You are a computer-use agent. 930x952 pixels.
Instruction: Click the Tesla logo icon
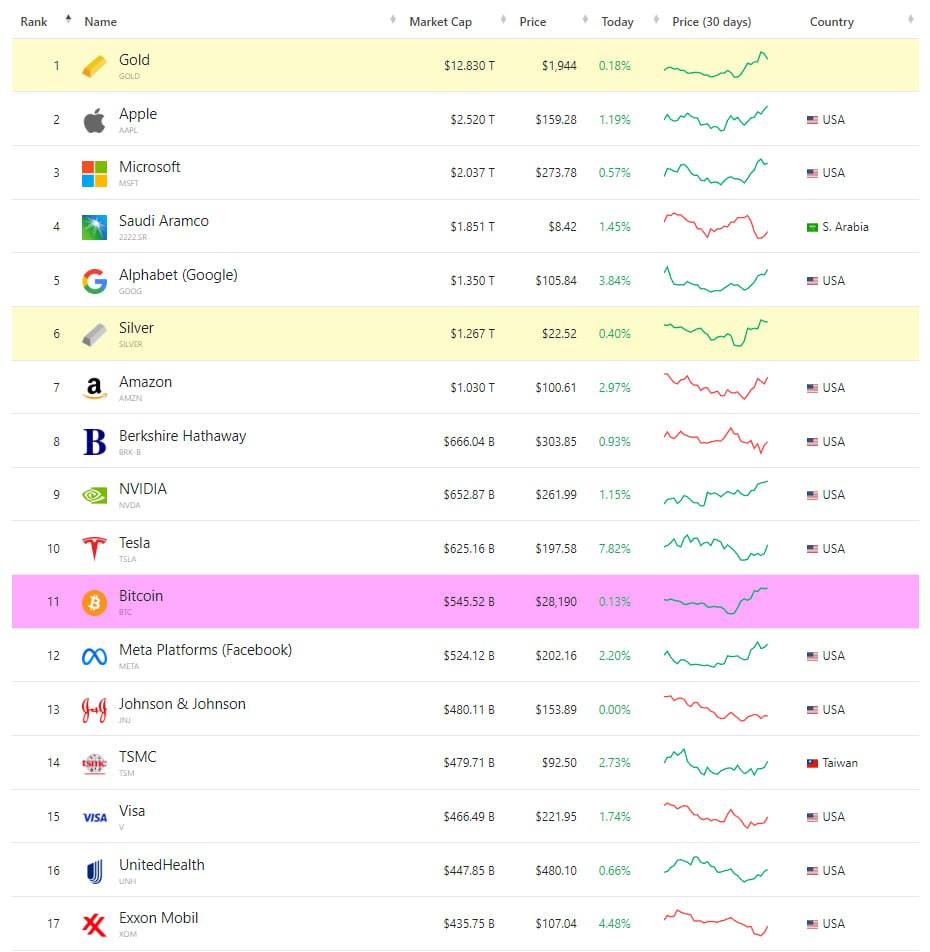(94, 548)
